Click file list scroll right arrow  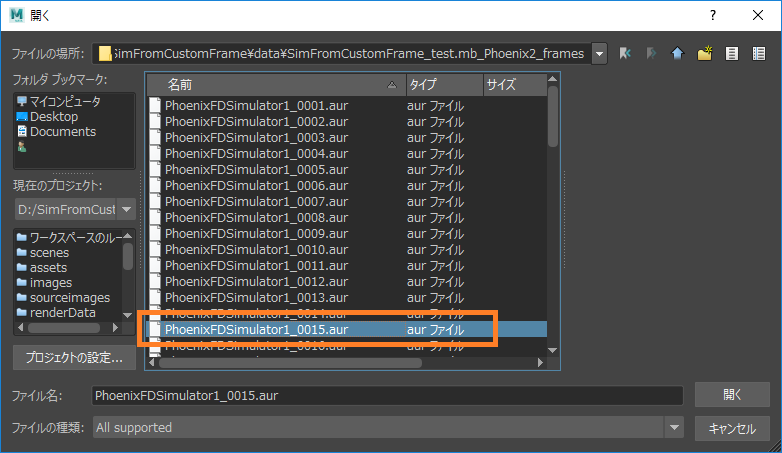(x=541, y=363)
